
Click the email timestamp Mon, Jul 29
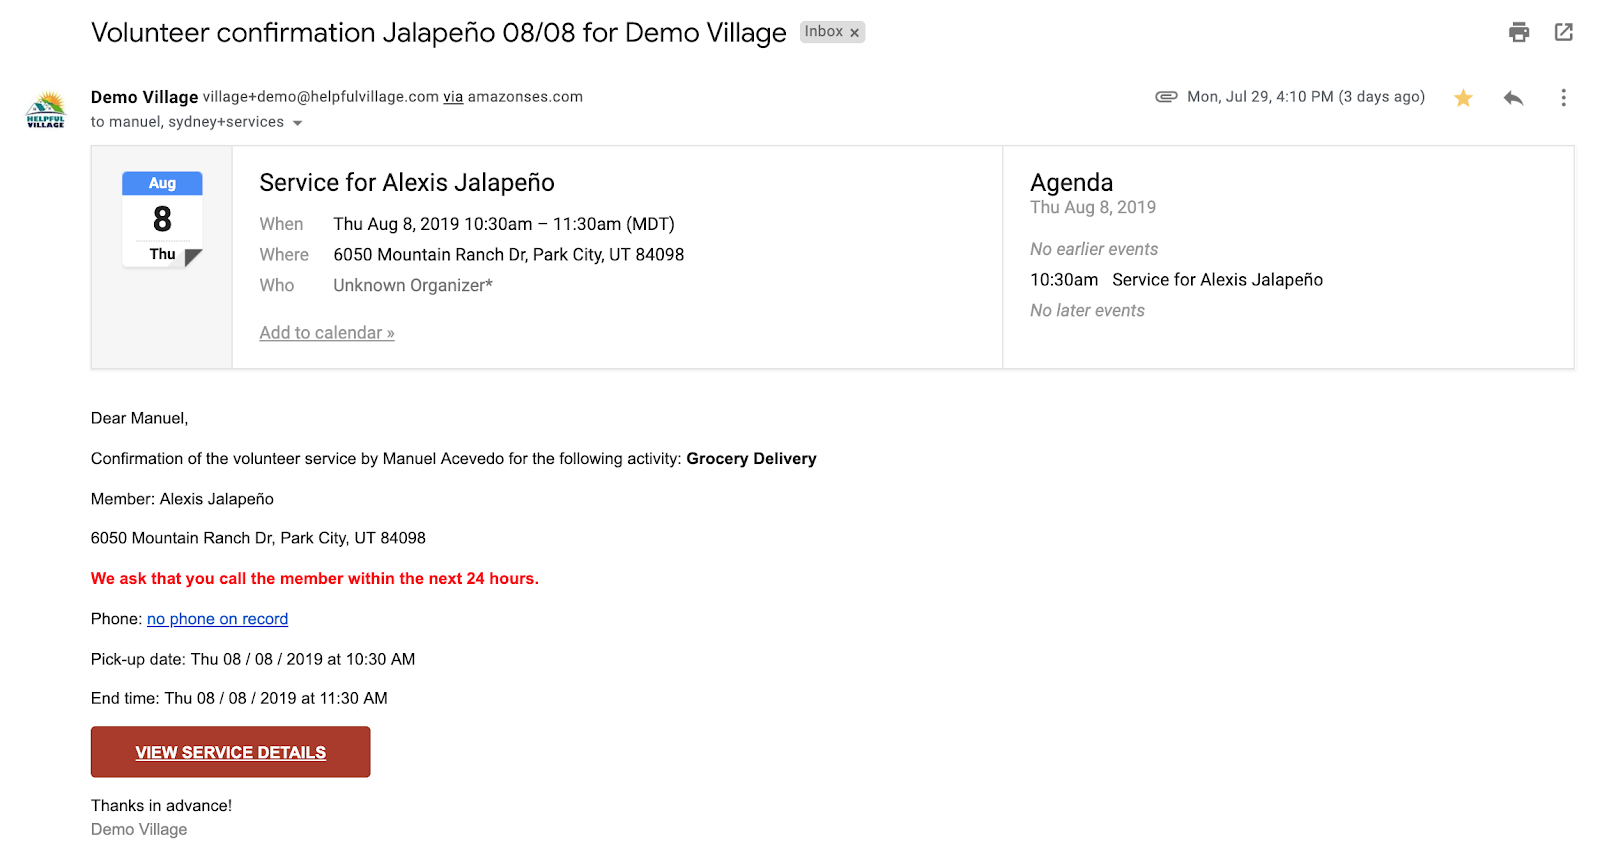(1305, 97)
